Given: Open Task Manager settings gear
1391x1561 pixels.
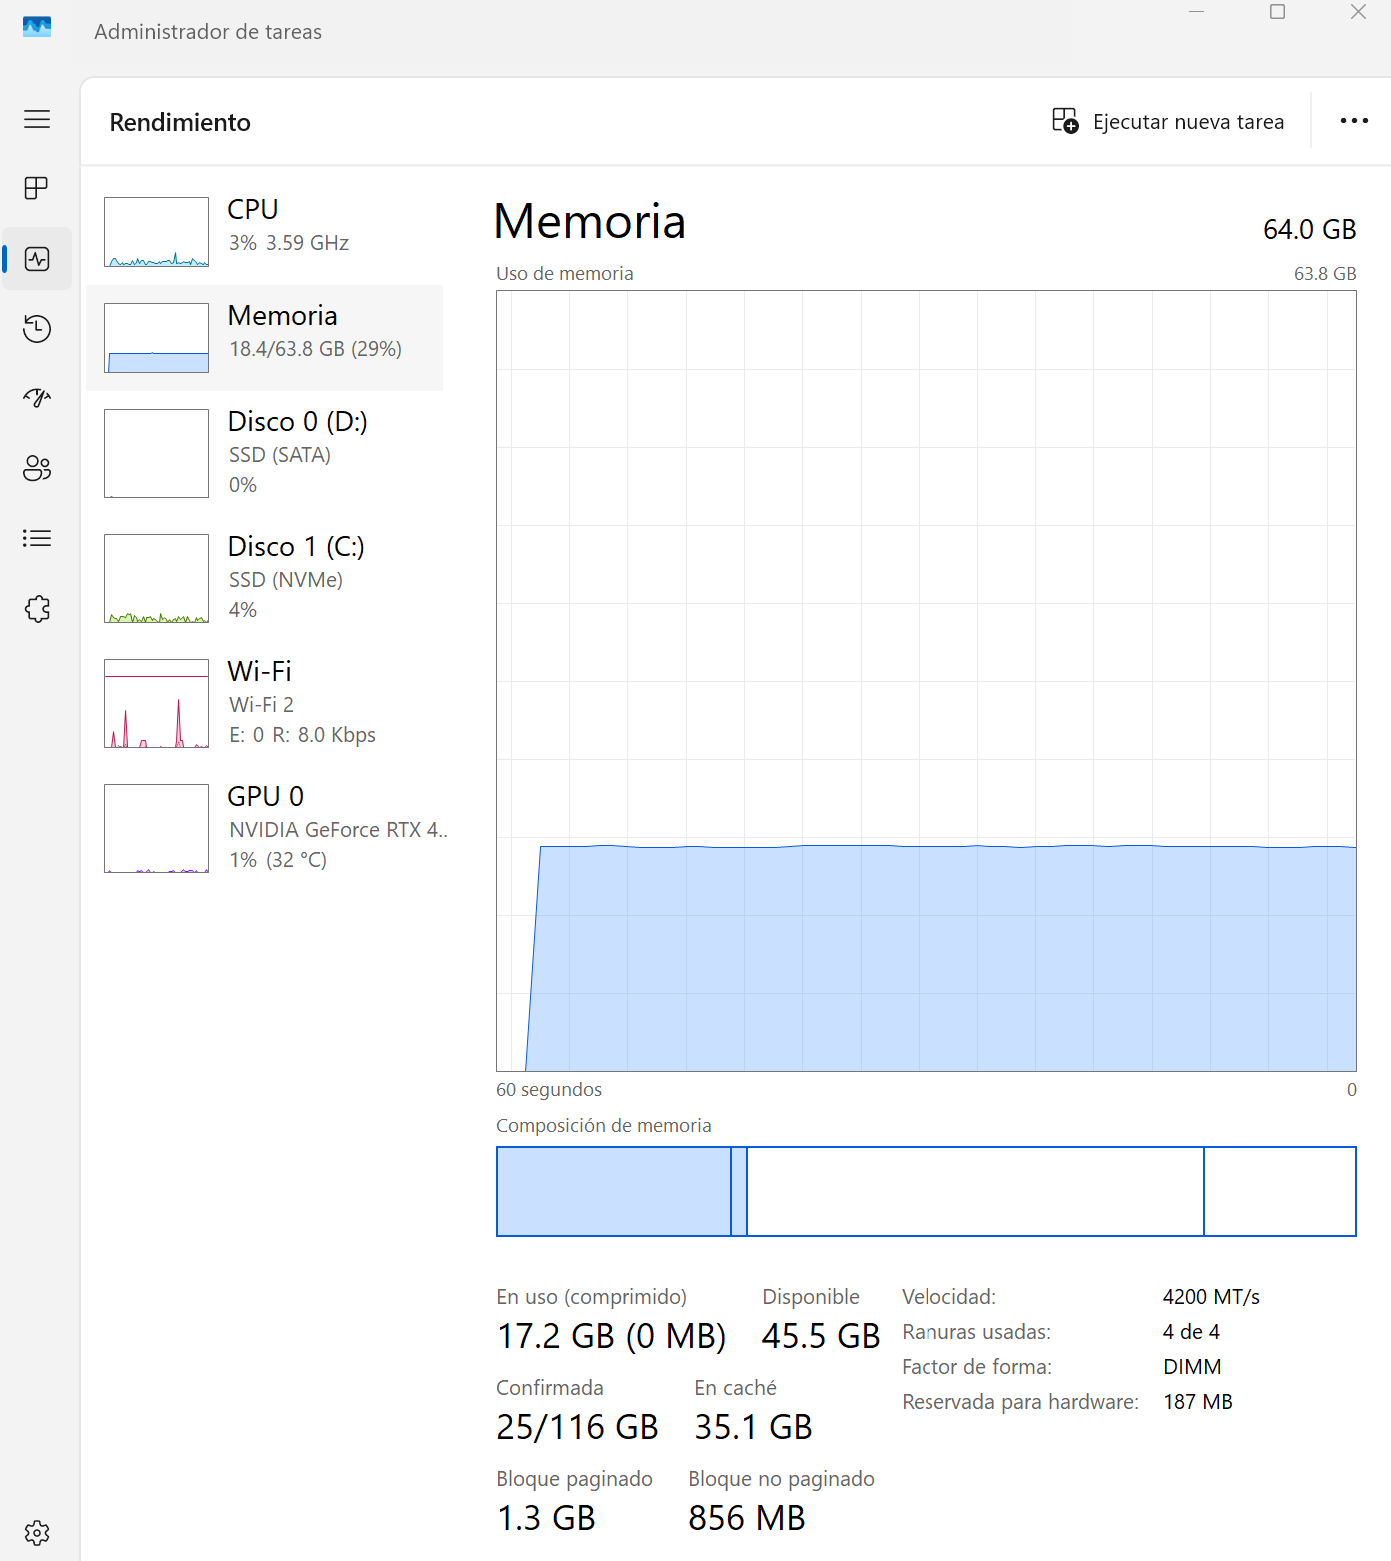Looking at the screenshot, I should (37, 1532).
